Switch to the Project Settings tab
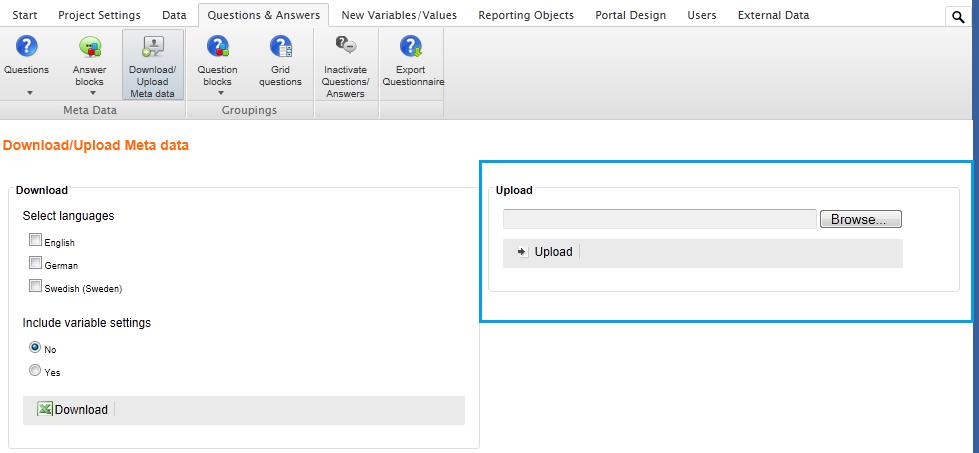Image resolution: width=979 pixels, height=453 pixels. tap(99, 15)
